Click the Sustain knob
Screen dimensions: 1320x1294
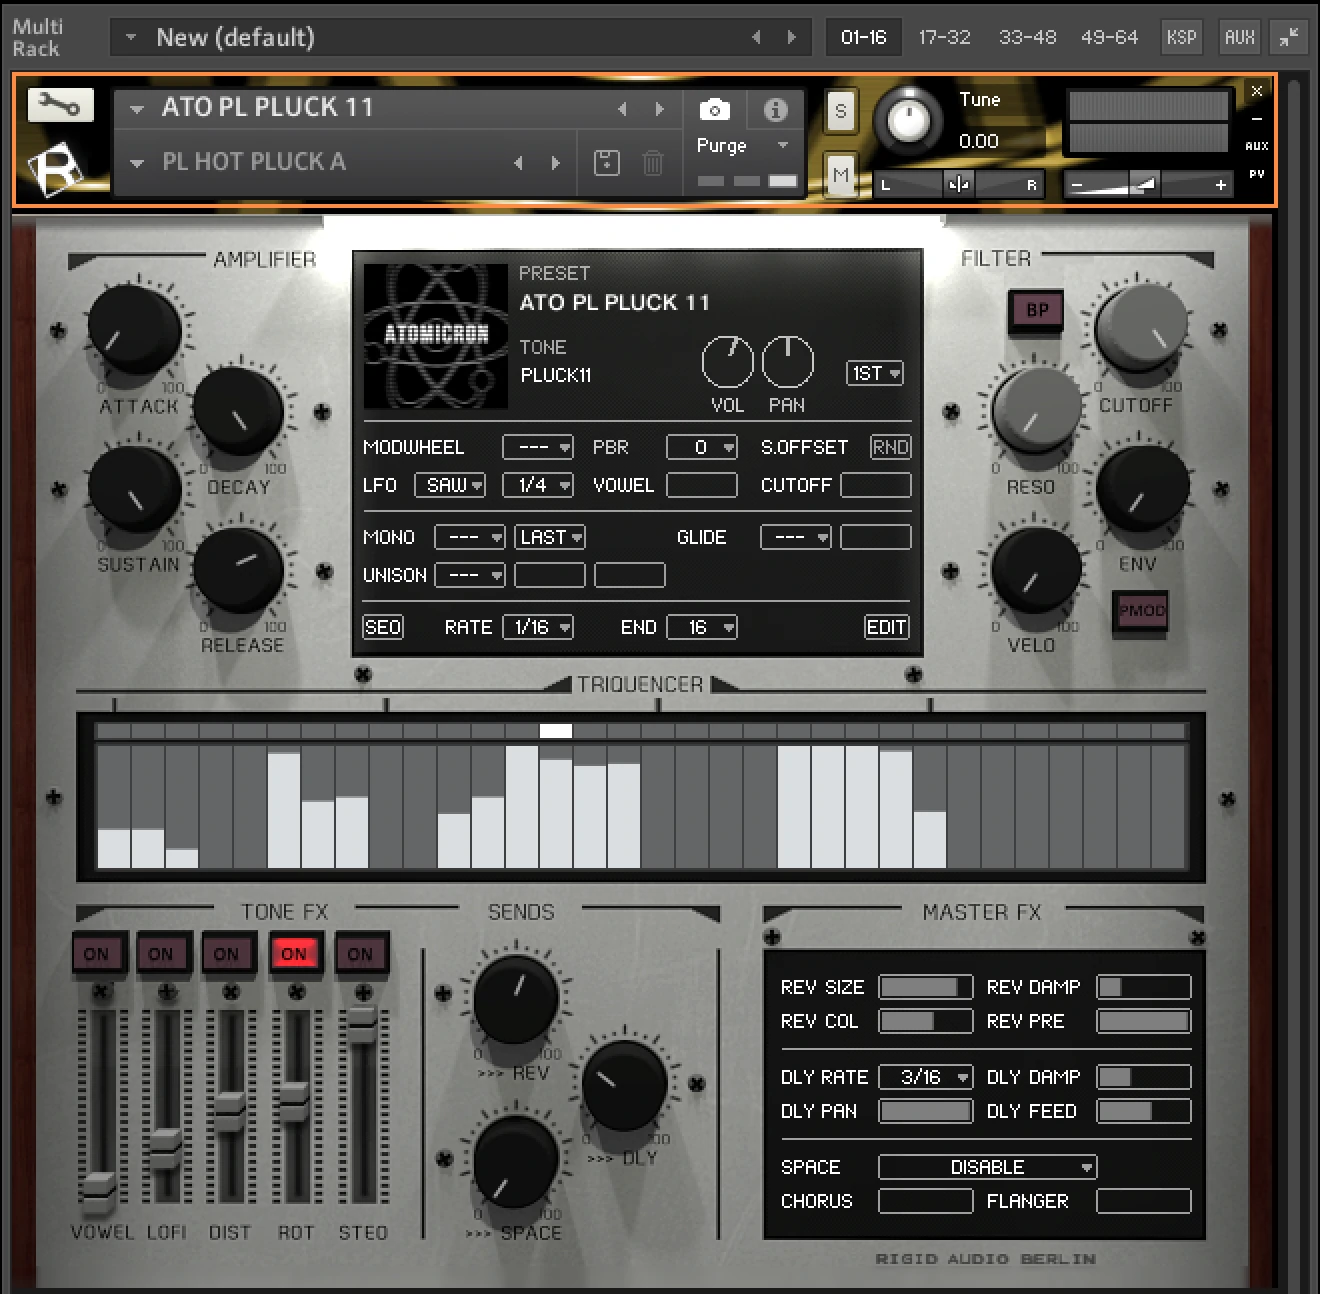(135, 490)
